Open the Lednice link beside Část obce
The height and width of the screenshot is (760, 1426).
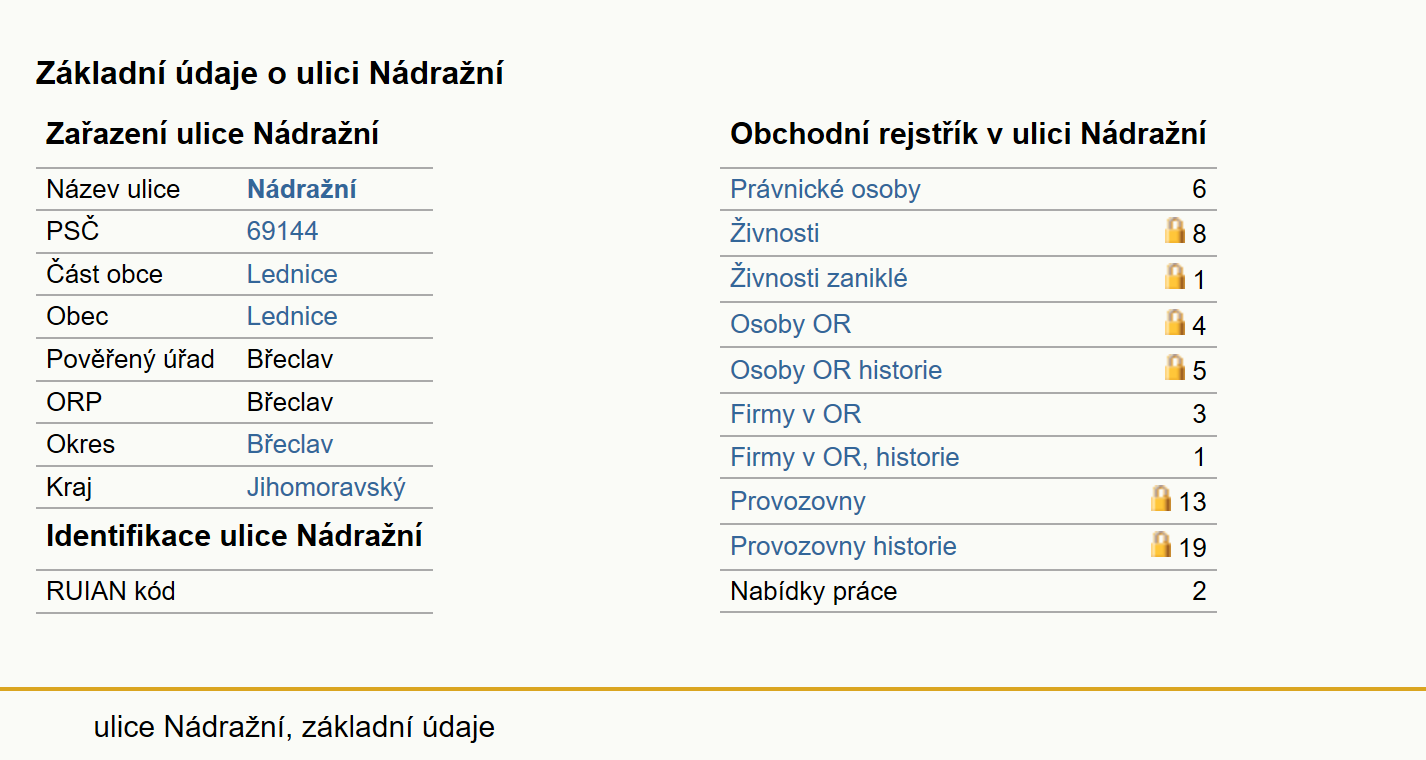coord(292,274)
